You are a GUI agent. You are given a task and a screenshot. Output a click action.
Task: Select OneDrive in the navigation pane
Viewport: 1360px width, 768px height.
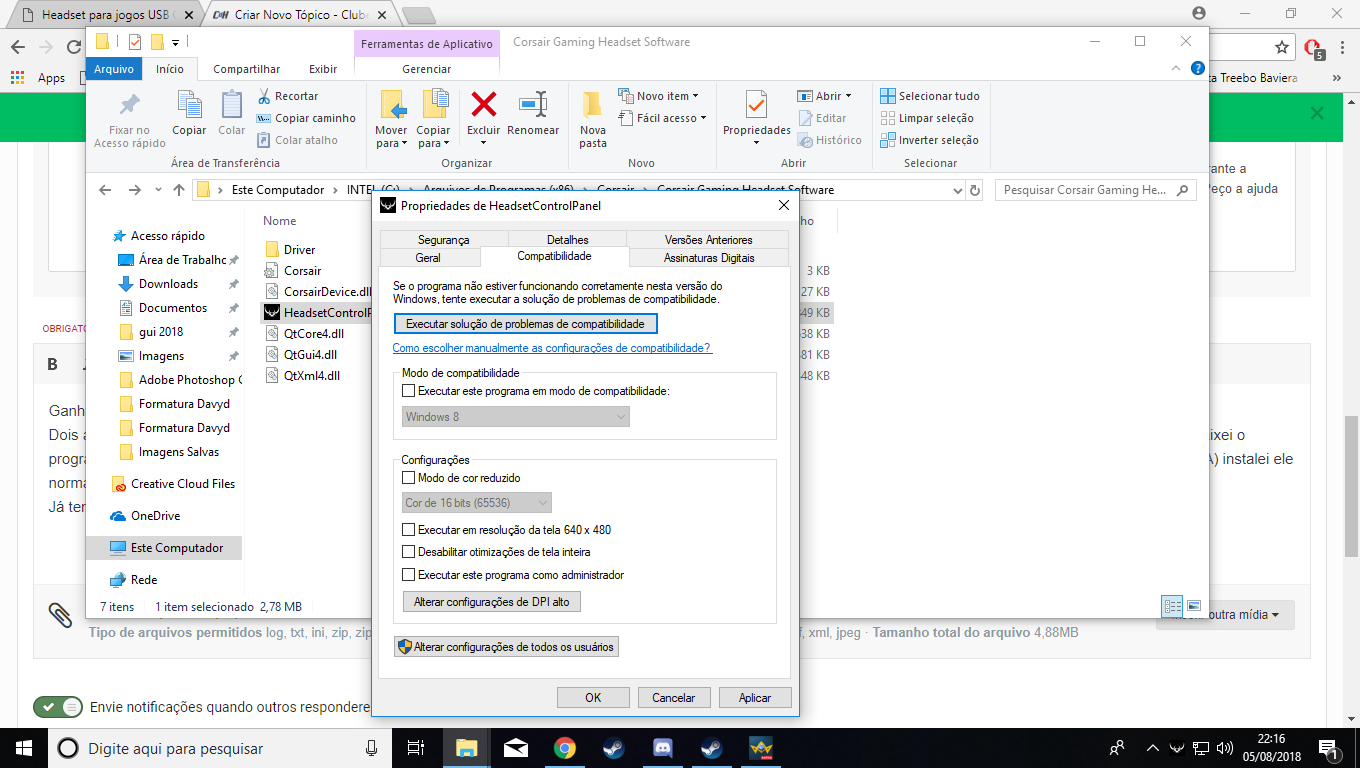click(156, 516)
